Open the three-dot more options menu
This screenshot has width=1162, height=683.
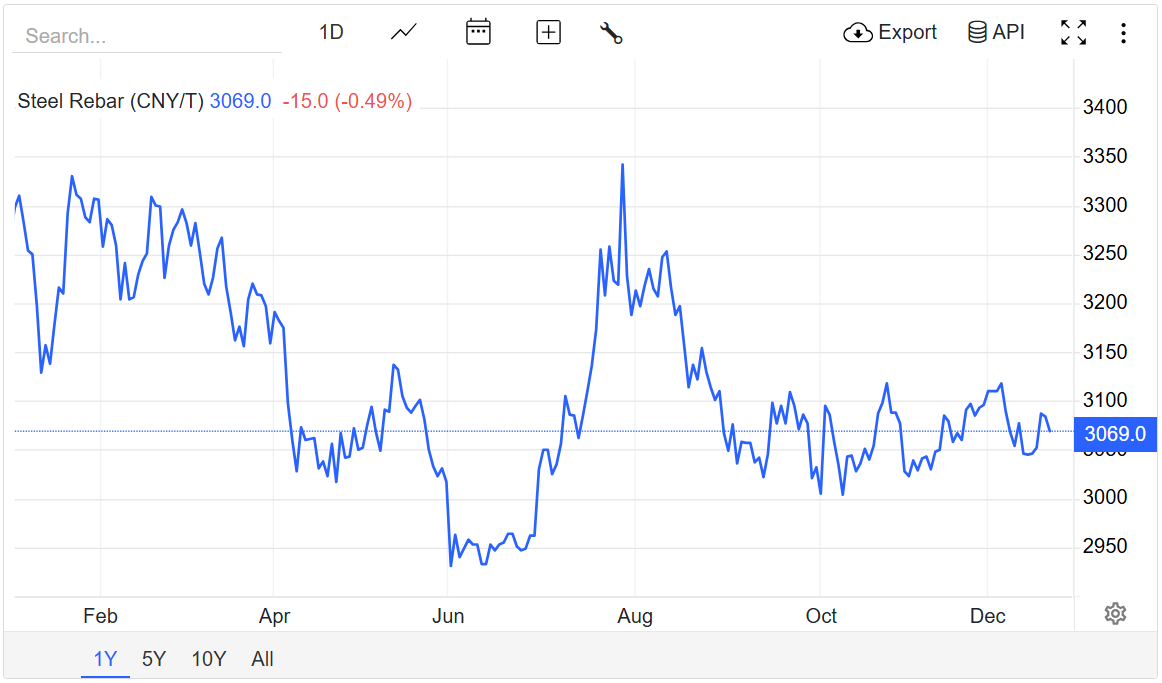[1123, 33]
